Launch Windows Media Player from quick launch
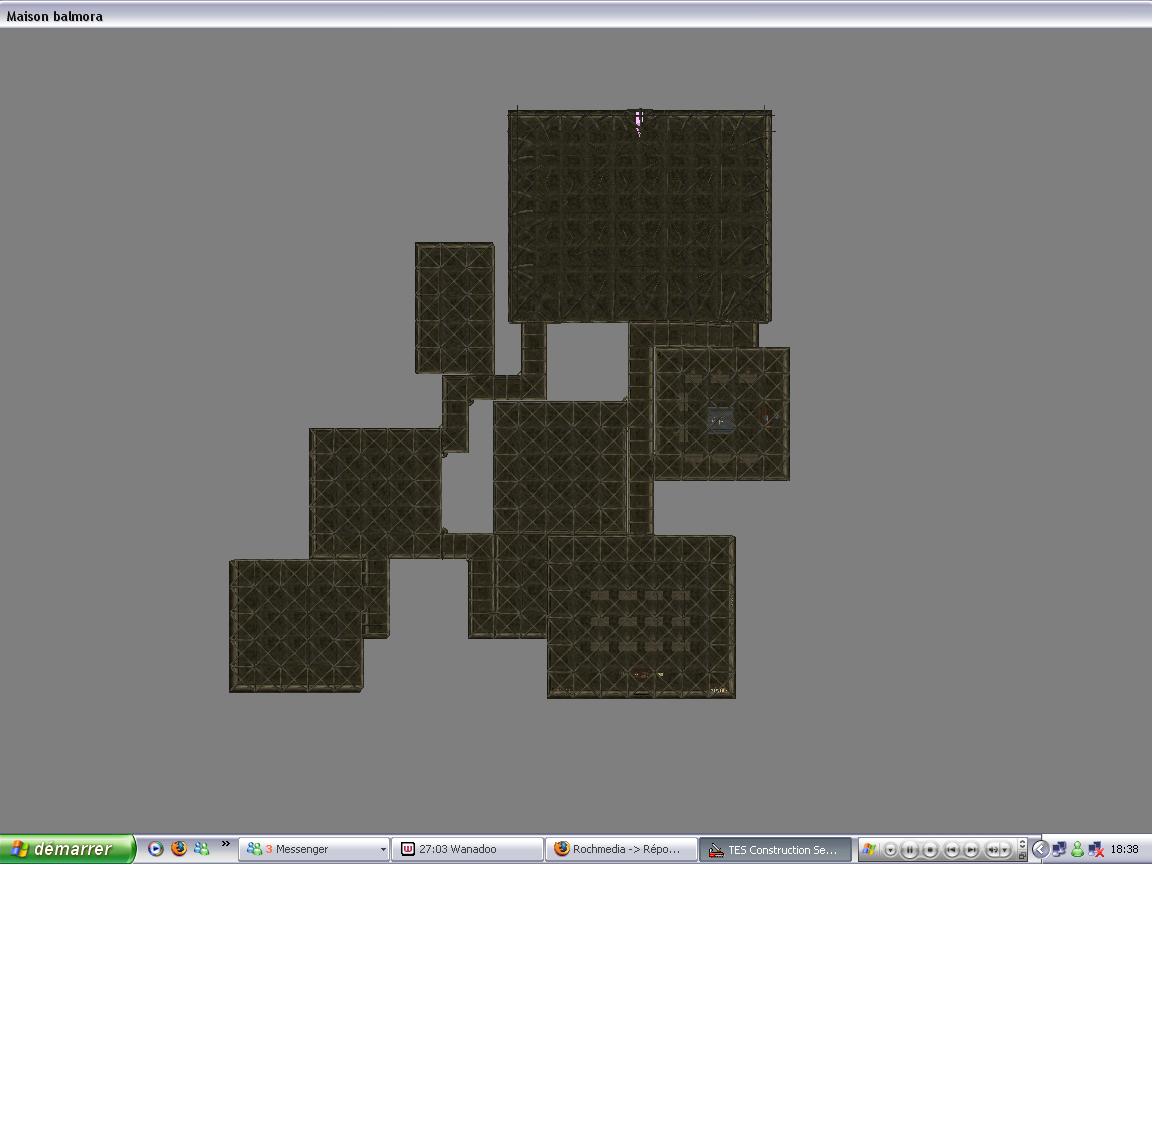 155,849
